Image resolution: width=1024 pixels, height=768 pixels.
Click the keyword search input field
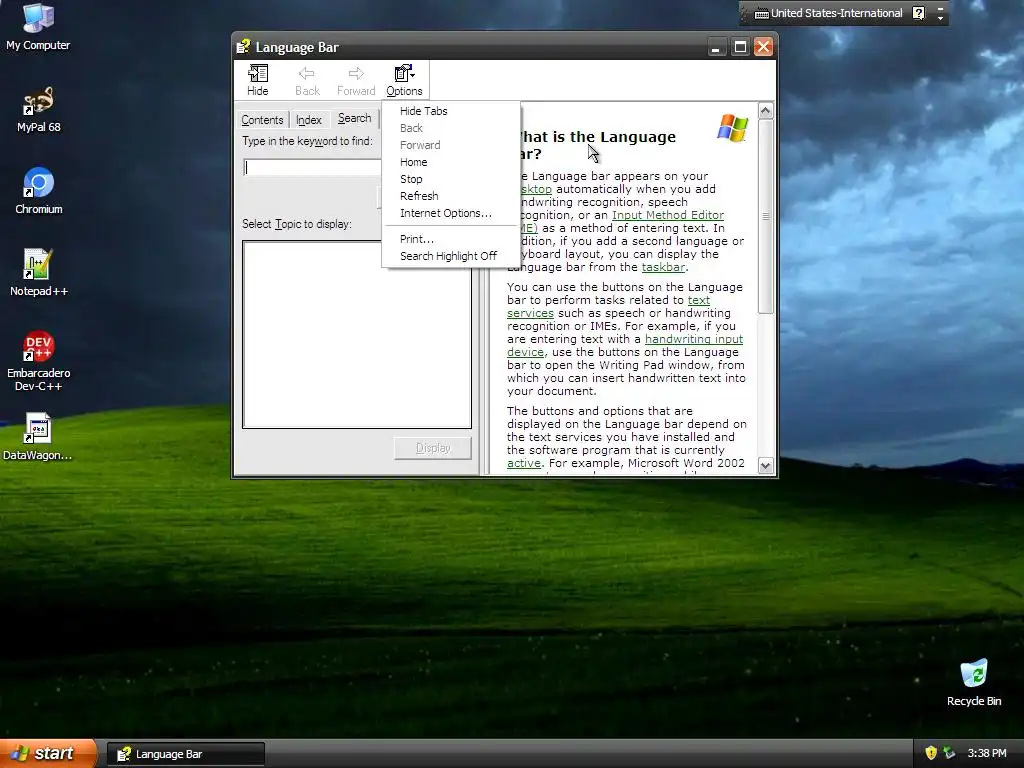(312, 168)
